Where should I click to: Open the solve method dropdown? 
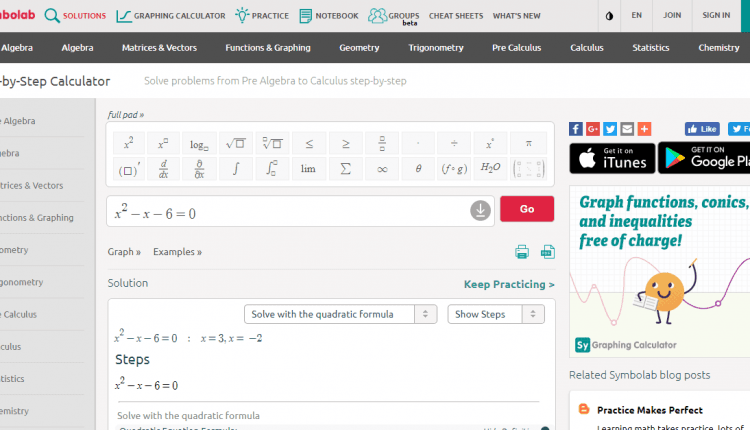coord(340,314)
